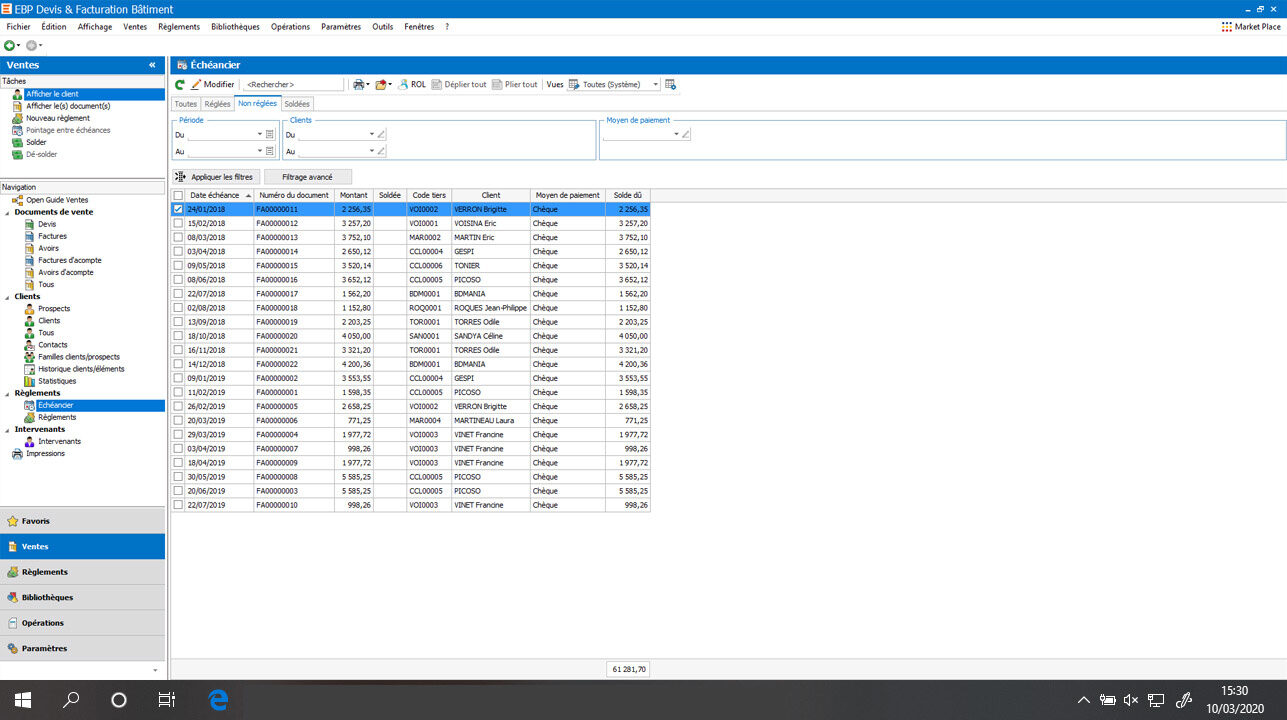Click the green refresh icon in Échéancier toolbar
1287x720 pixels.
pos(180,85)
